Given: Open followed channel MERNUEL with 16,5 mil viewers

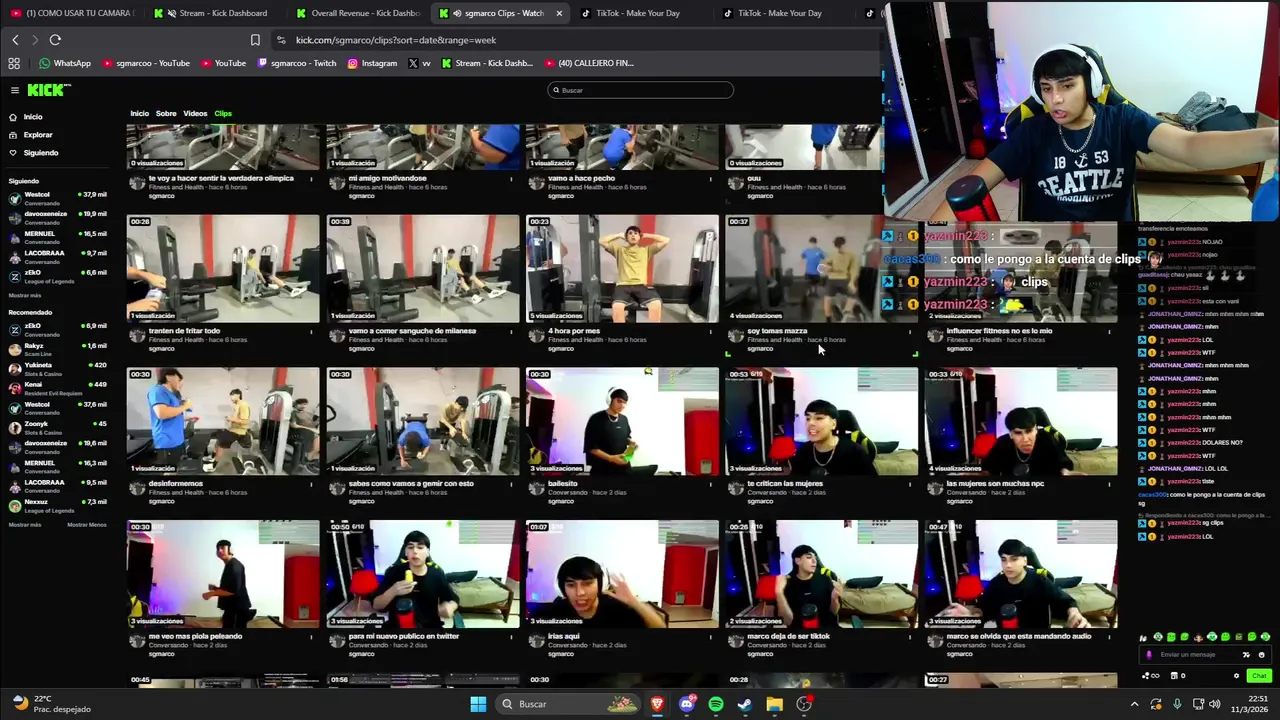Looking at the screenshot, I should point(57,237).
